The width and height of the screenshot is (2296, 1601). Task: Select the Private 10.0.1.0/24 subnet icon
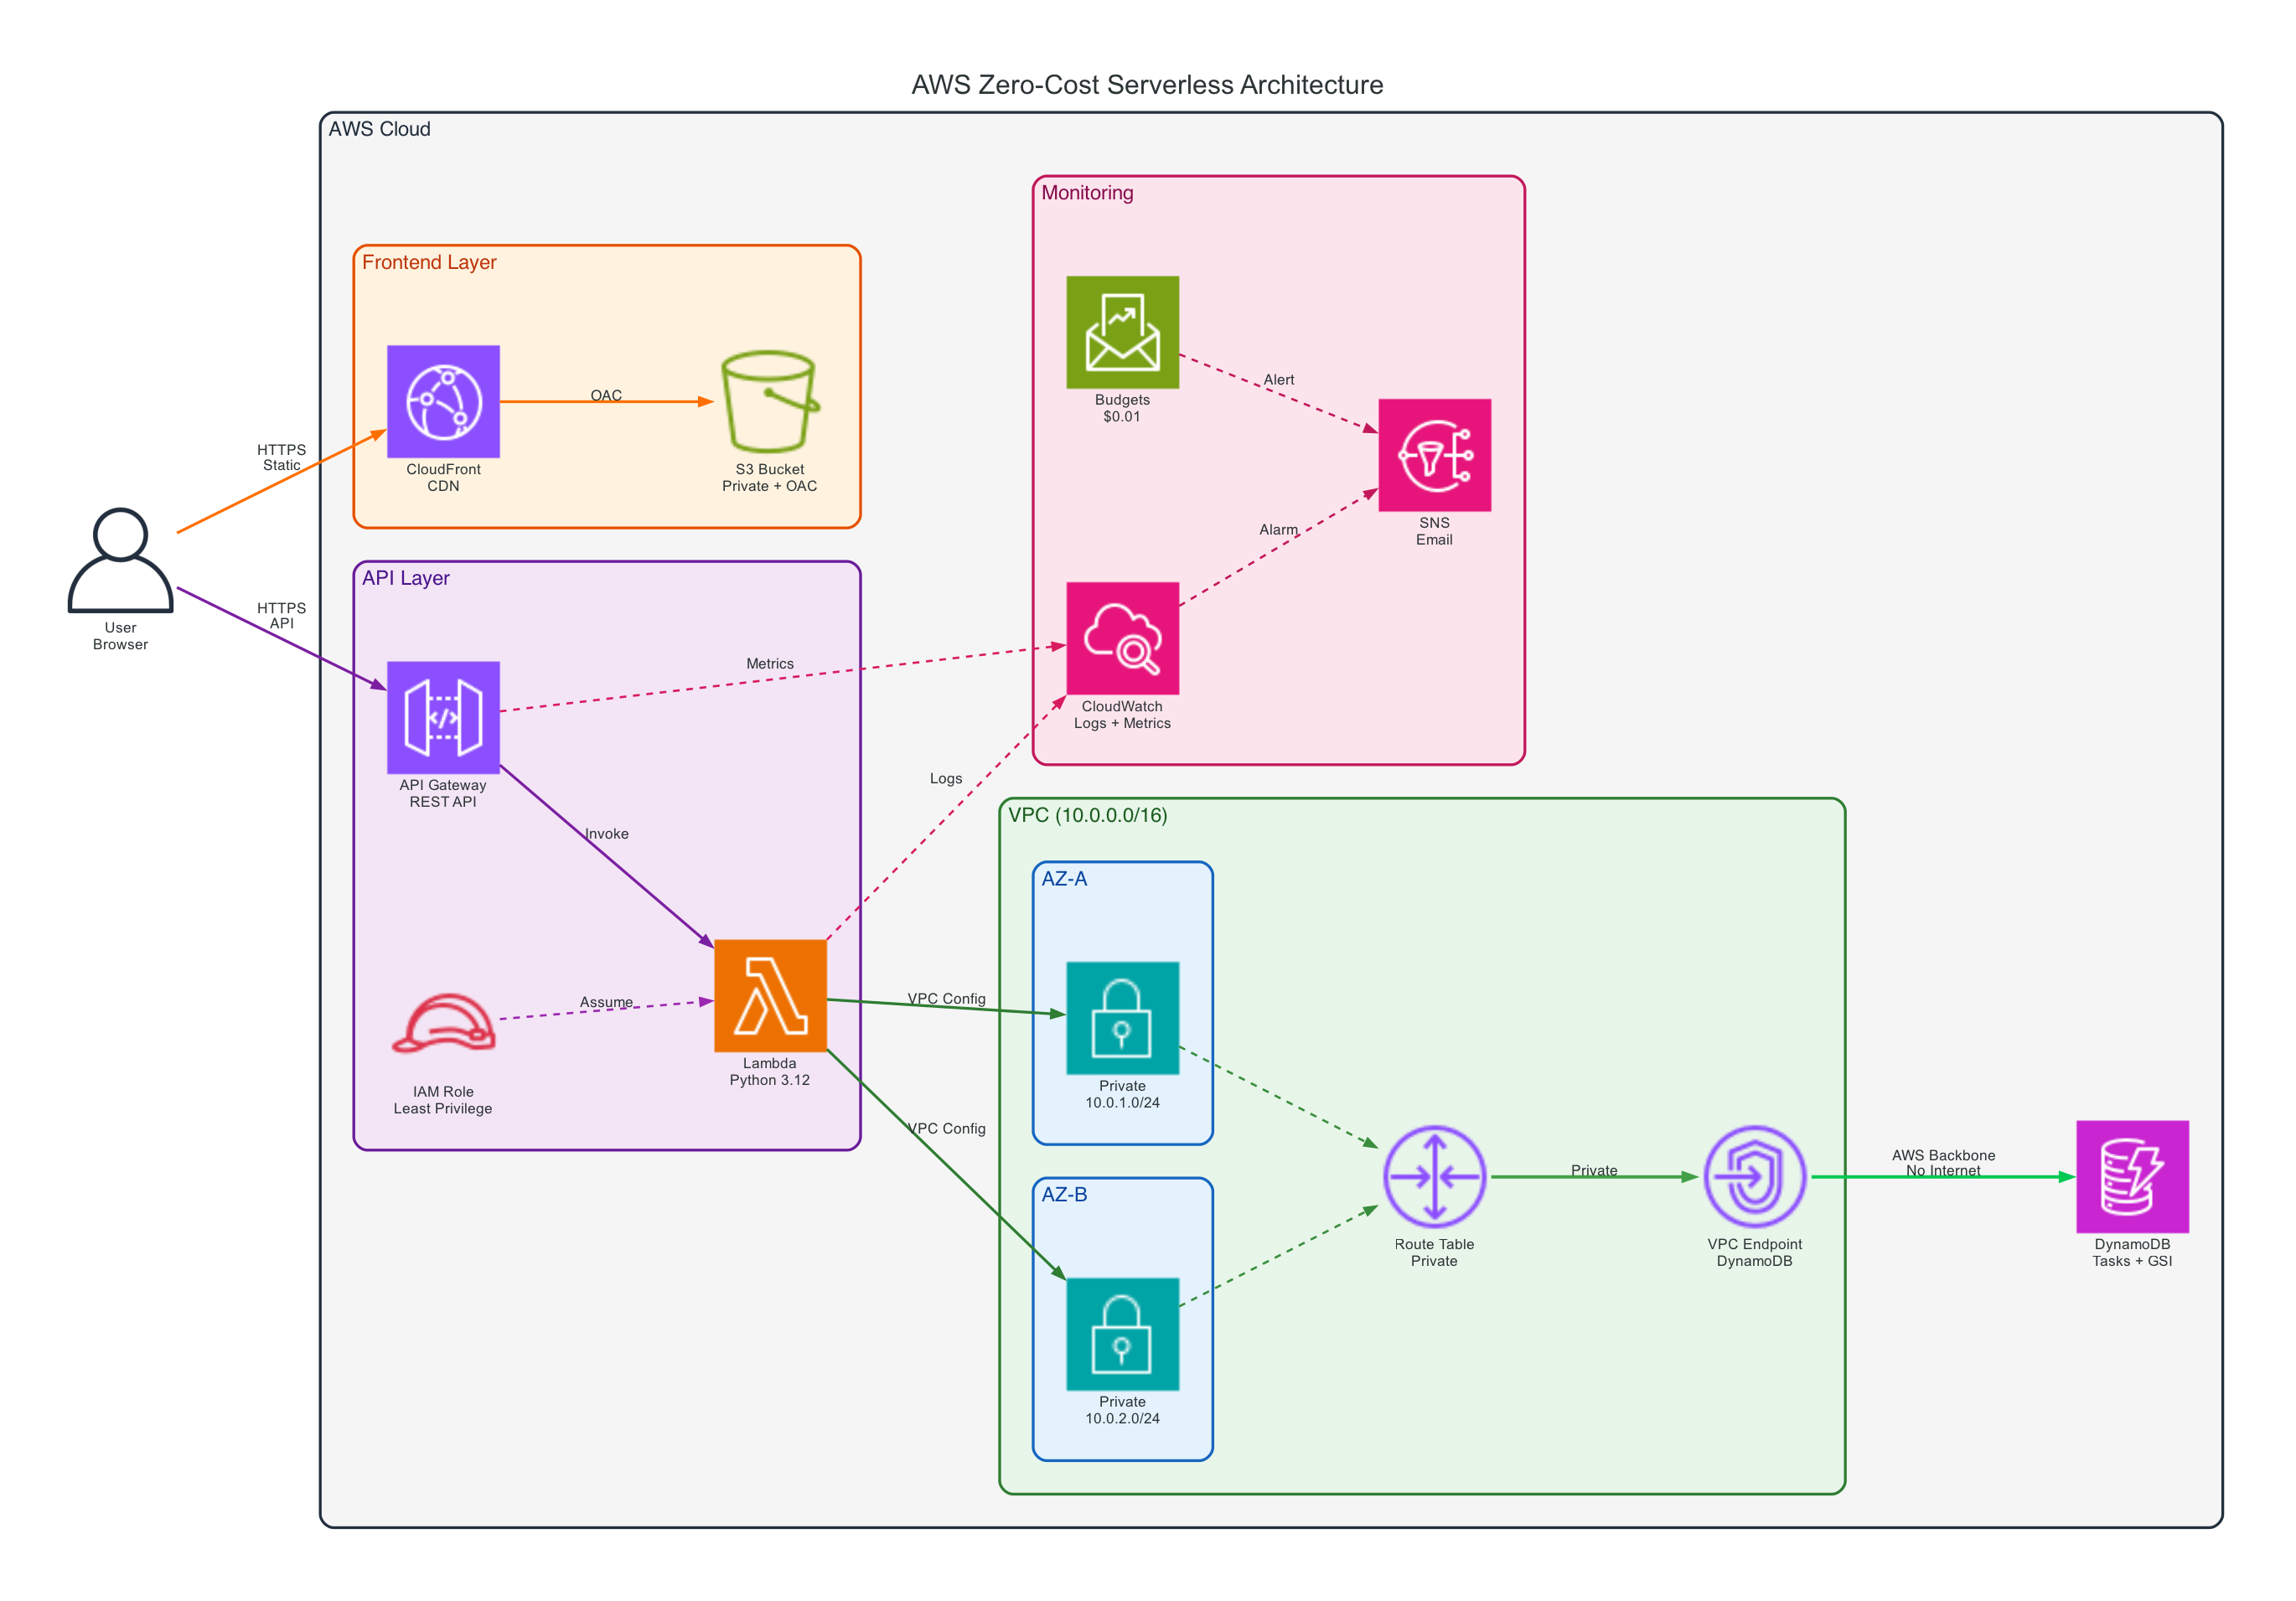pos(1122,1017)
